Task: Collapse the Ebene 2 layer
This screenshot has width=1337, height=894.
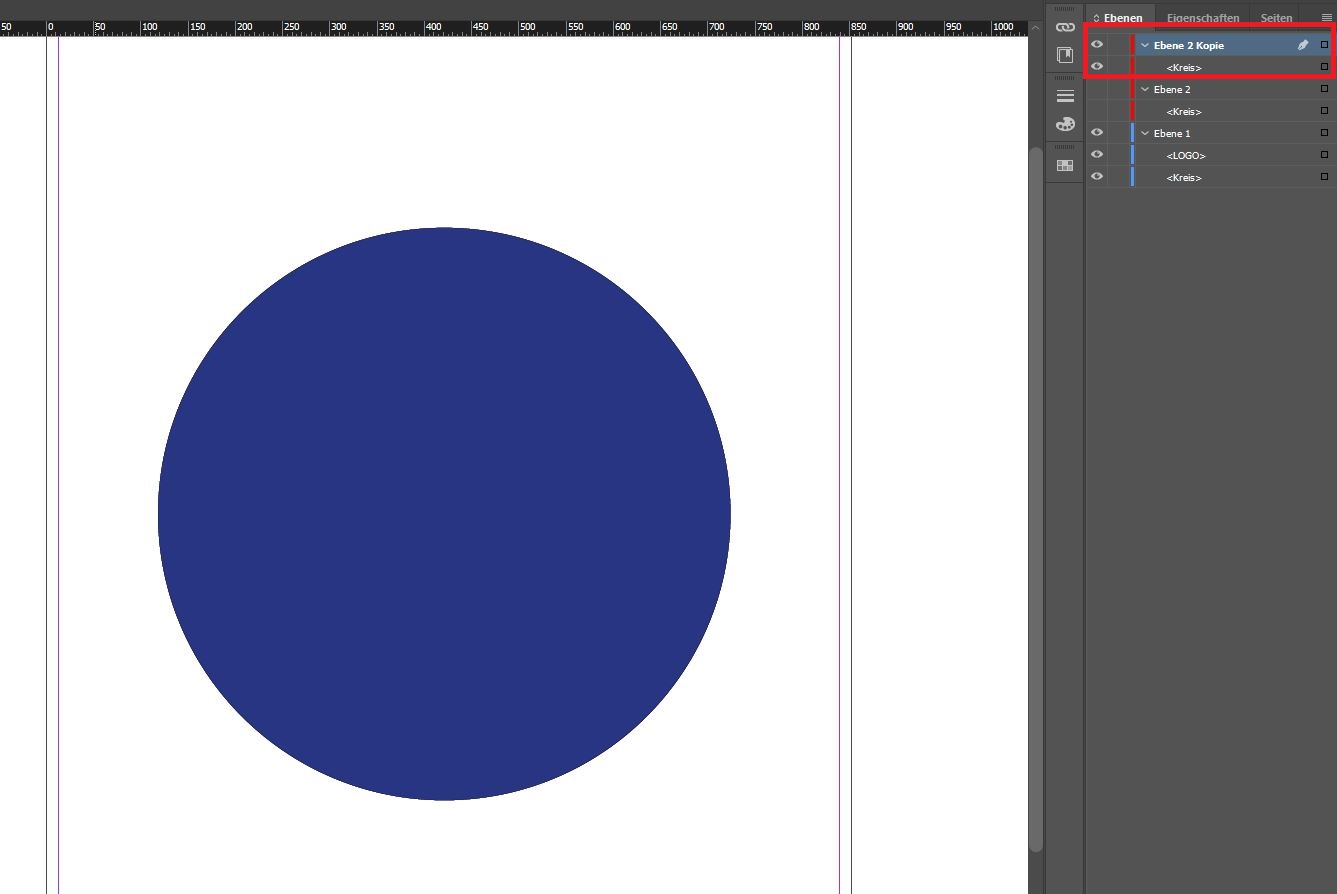Action: pyautogui.click(x=1145, y=90)
